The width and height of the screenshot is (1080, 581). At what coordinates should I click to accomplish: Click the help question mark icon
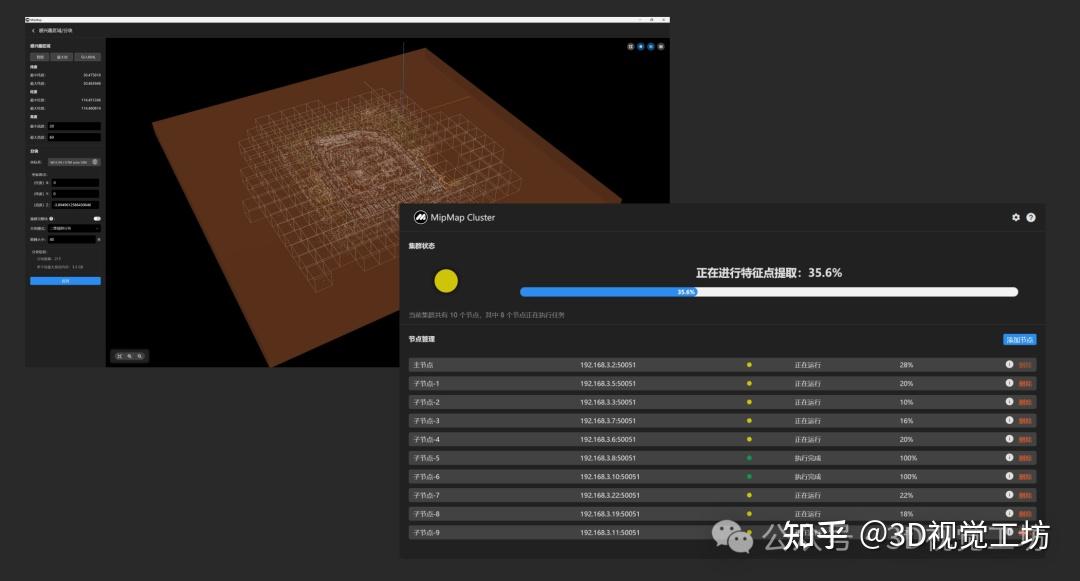[x=1031, y=217]
